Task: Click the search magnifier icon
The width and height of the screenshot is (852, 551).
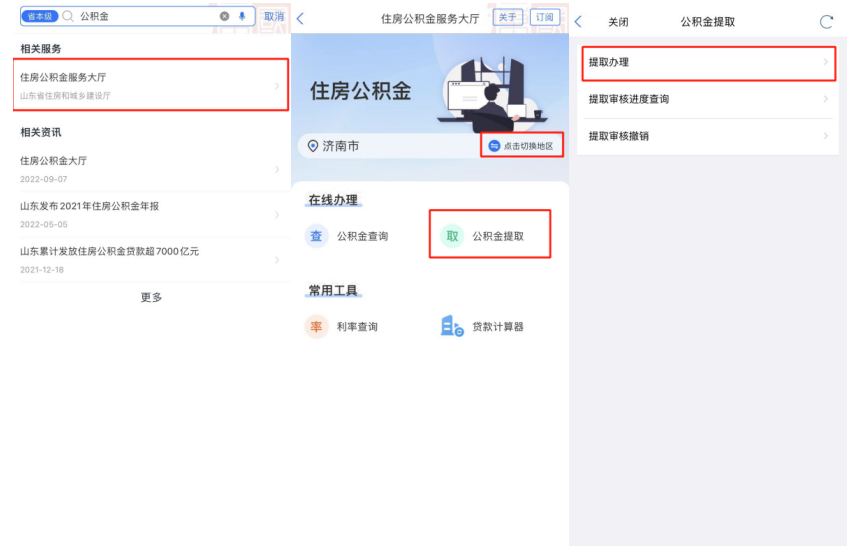Action: [x=68, y=16]
